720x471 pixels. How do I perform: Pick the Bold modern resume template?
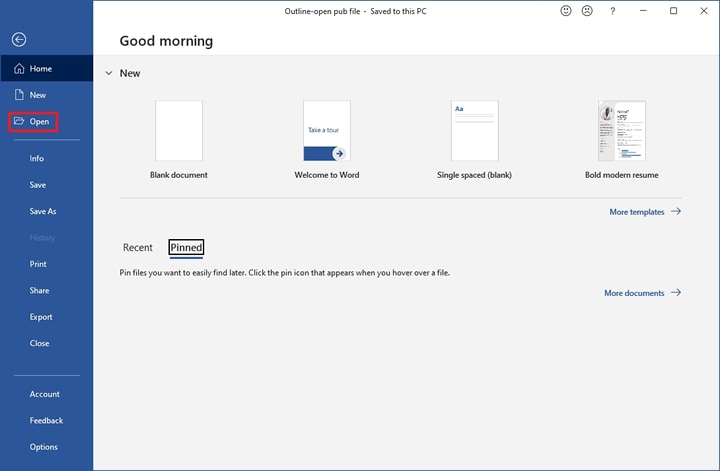(621, 131)
